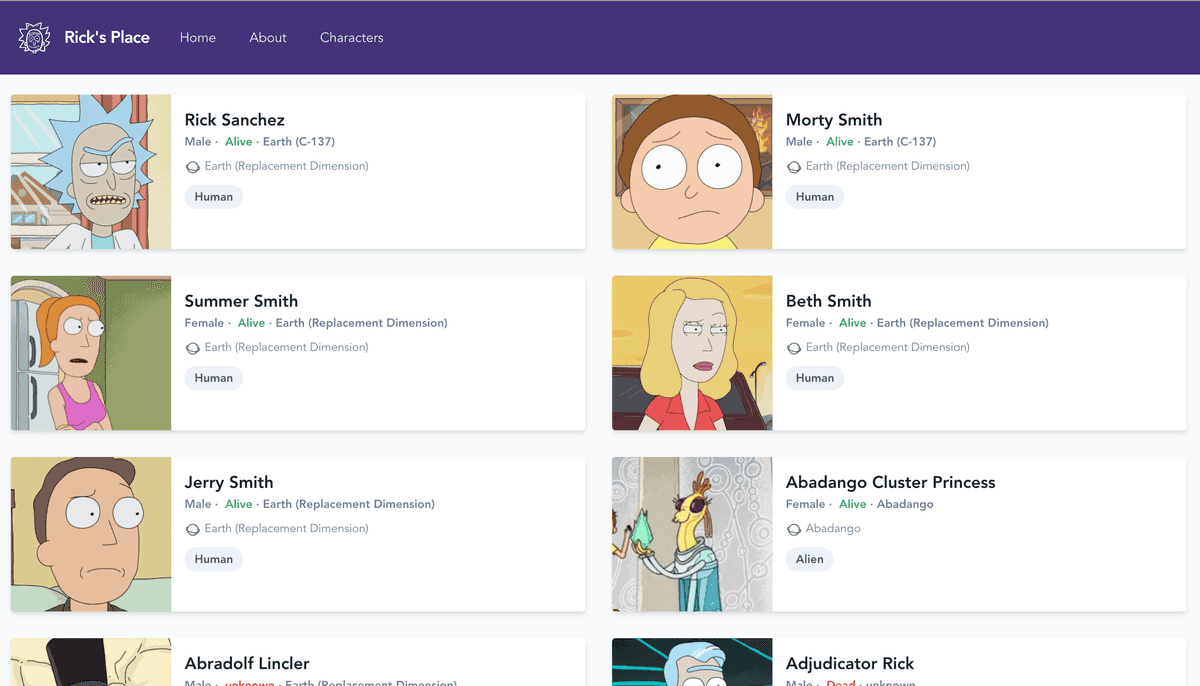The height and width of the screenshot is (686, 1200).
Task: Select the Human badge on Jerry Smith's card
Action: point(213,559)
